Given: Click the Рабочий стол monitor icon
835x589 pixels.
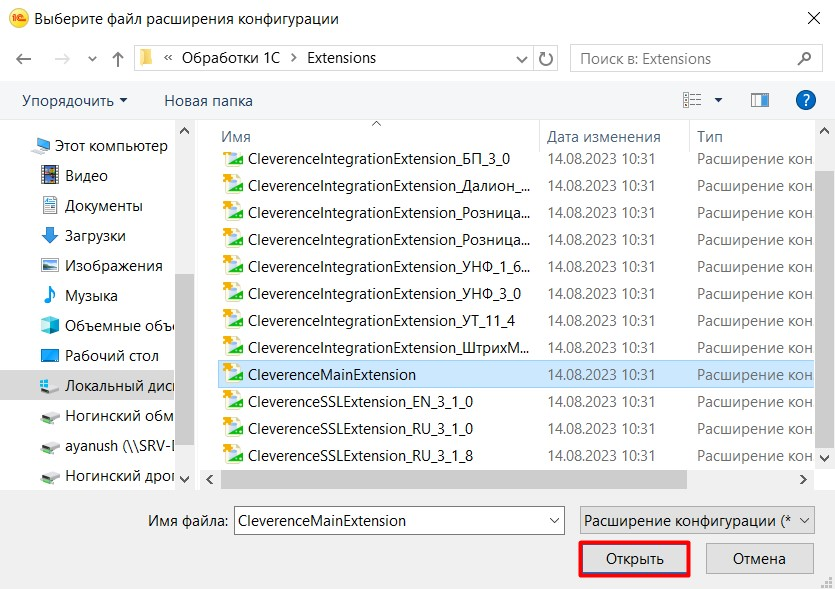Looking at the screenshot, I should tap(50, 355).
